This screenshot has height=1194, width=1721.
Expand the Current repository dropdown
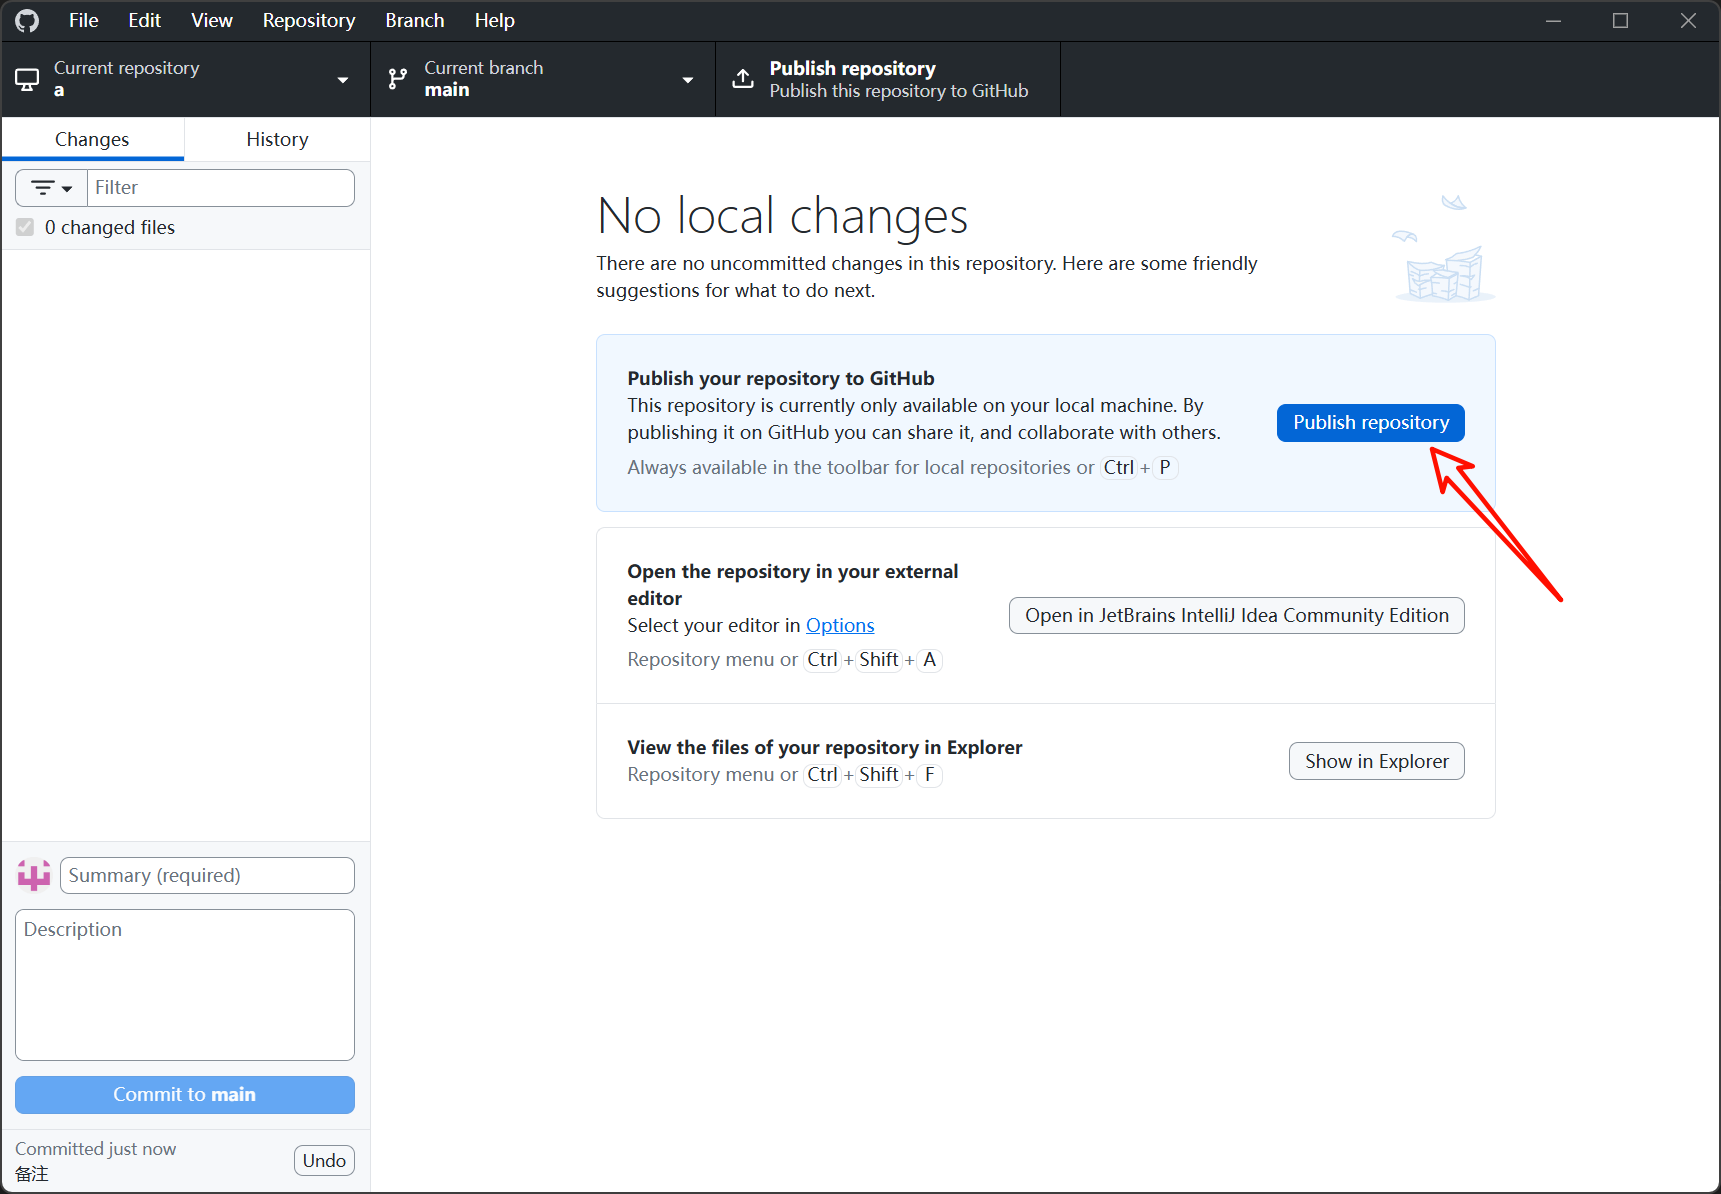(x=343, y=80)
